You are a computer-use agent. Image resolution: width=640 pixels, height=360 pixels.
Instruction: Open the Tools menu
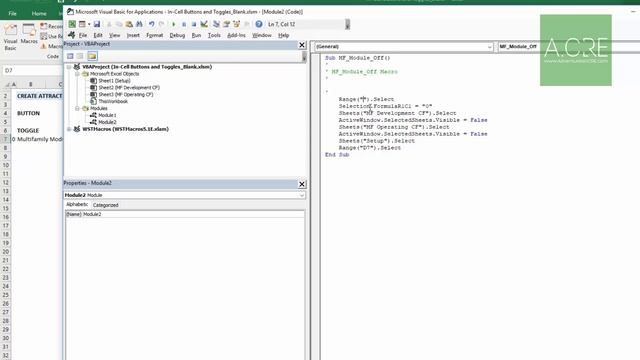[x=214, y=36]
